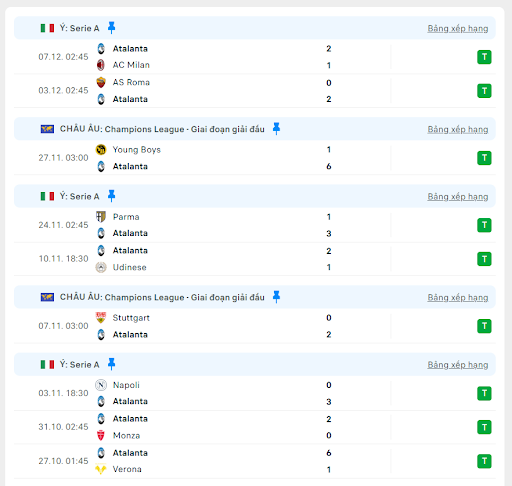Pin the last Serie A league header

[111, 364]
